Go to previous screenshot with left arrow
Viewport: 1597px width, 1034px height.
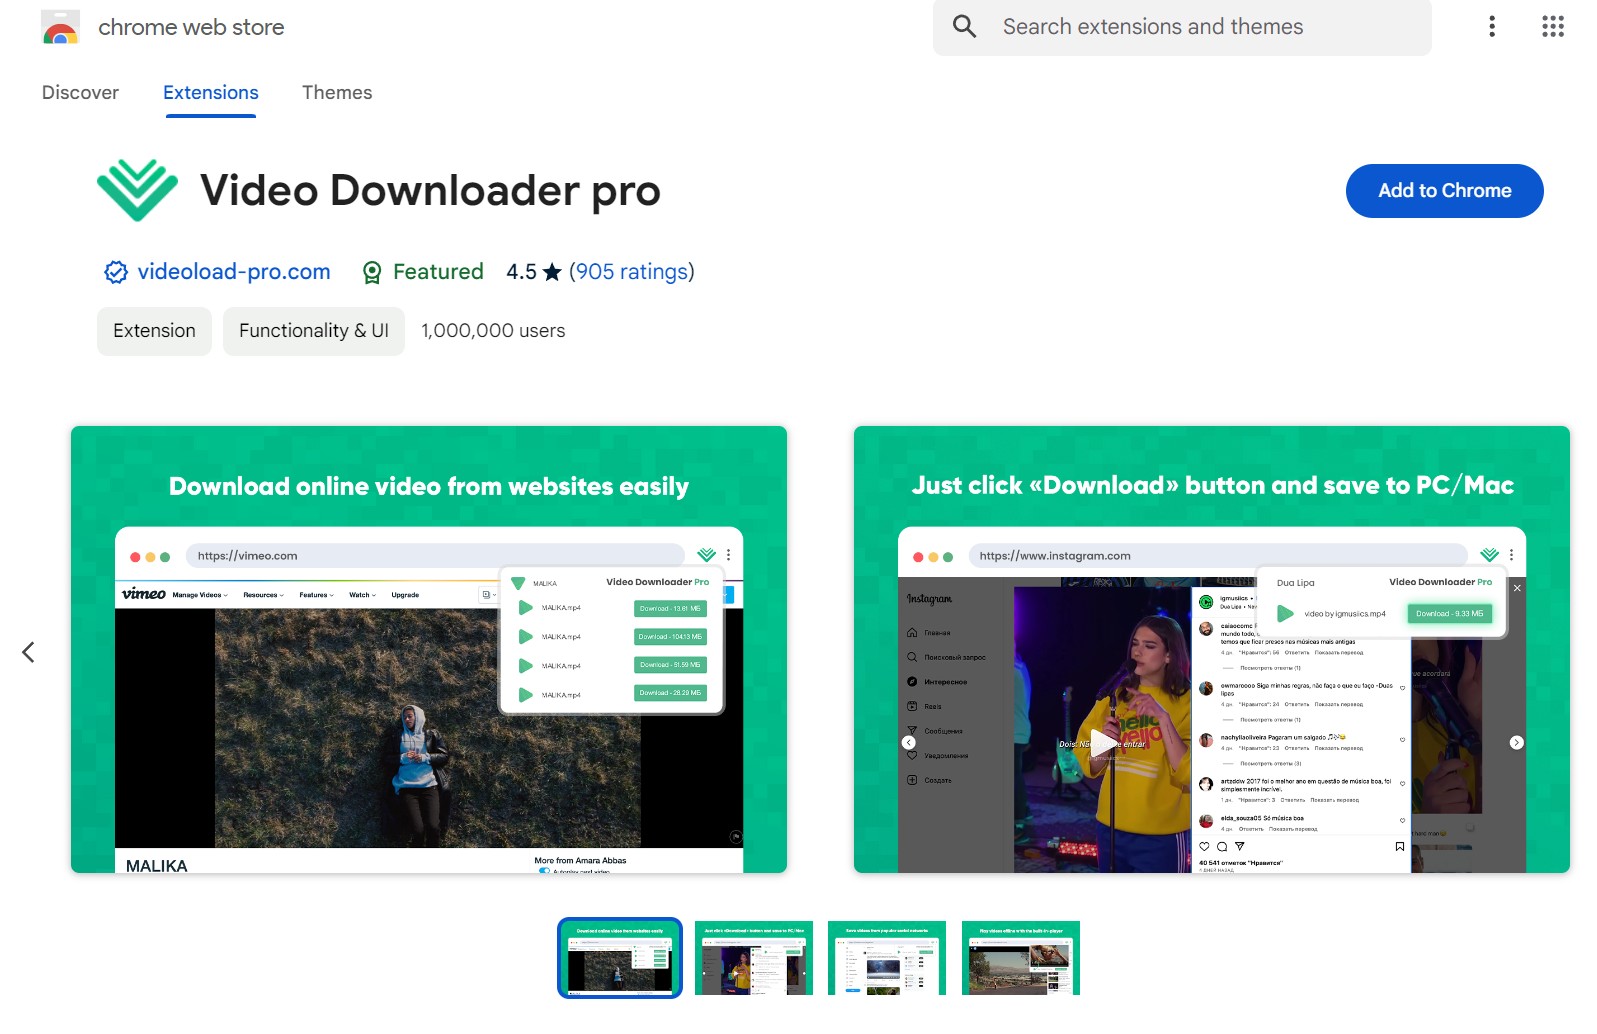[x=28, y=652]
